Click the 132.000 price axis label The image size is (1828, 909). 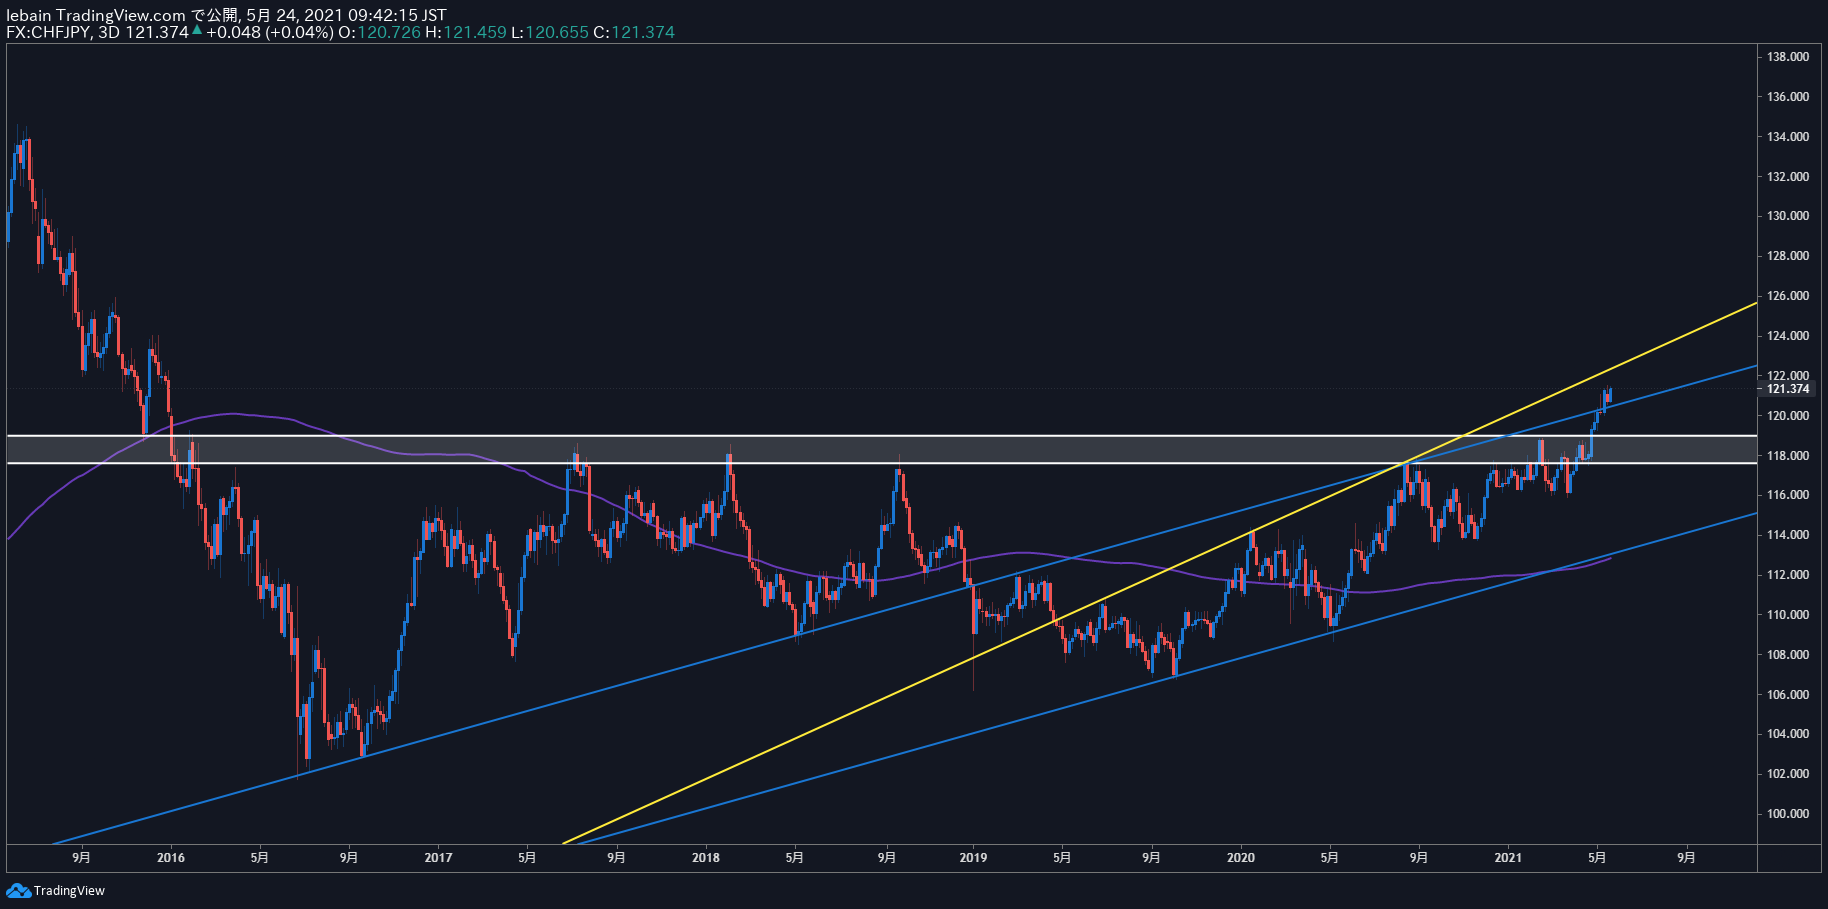coord(1788,177)
